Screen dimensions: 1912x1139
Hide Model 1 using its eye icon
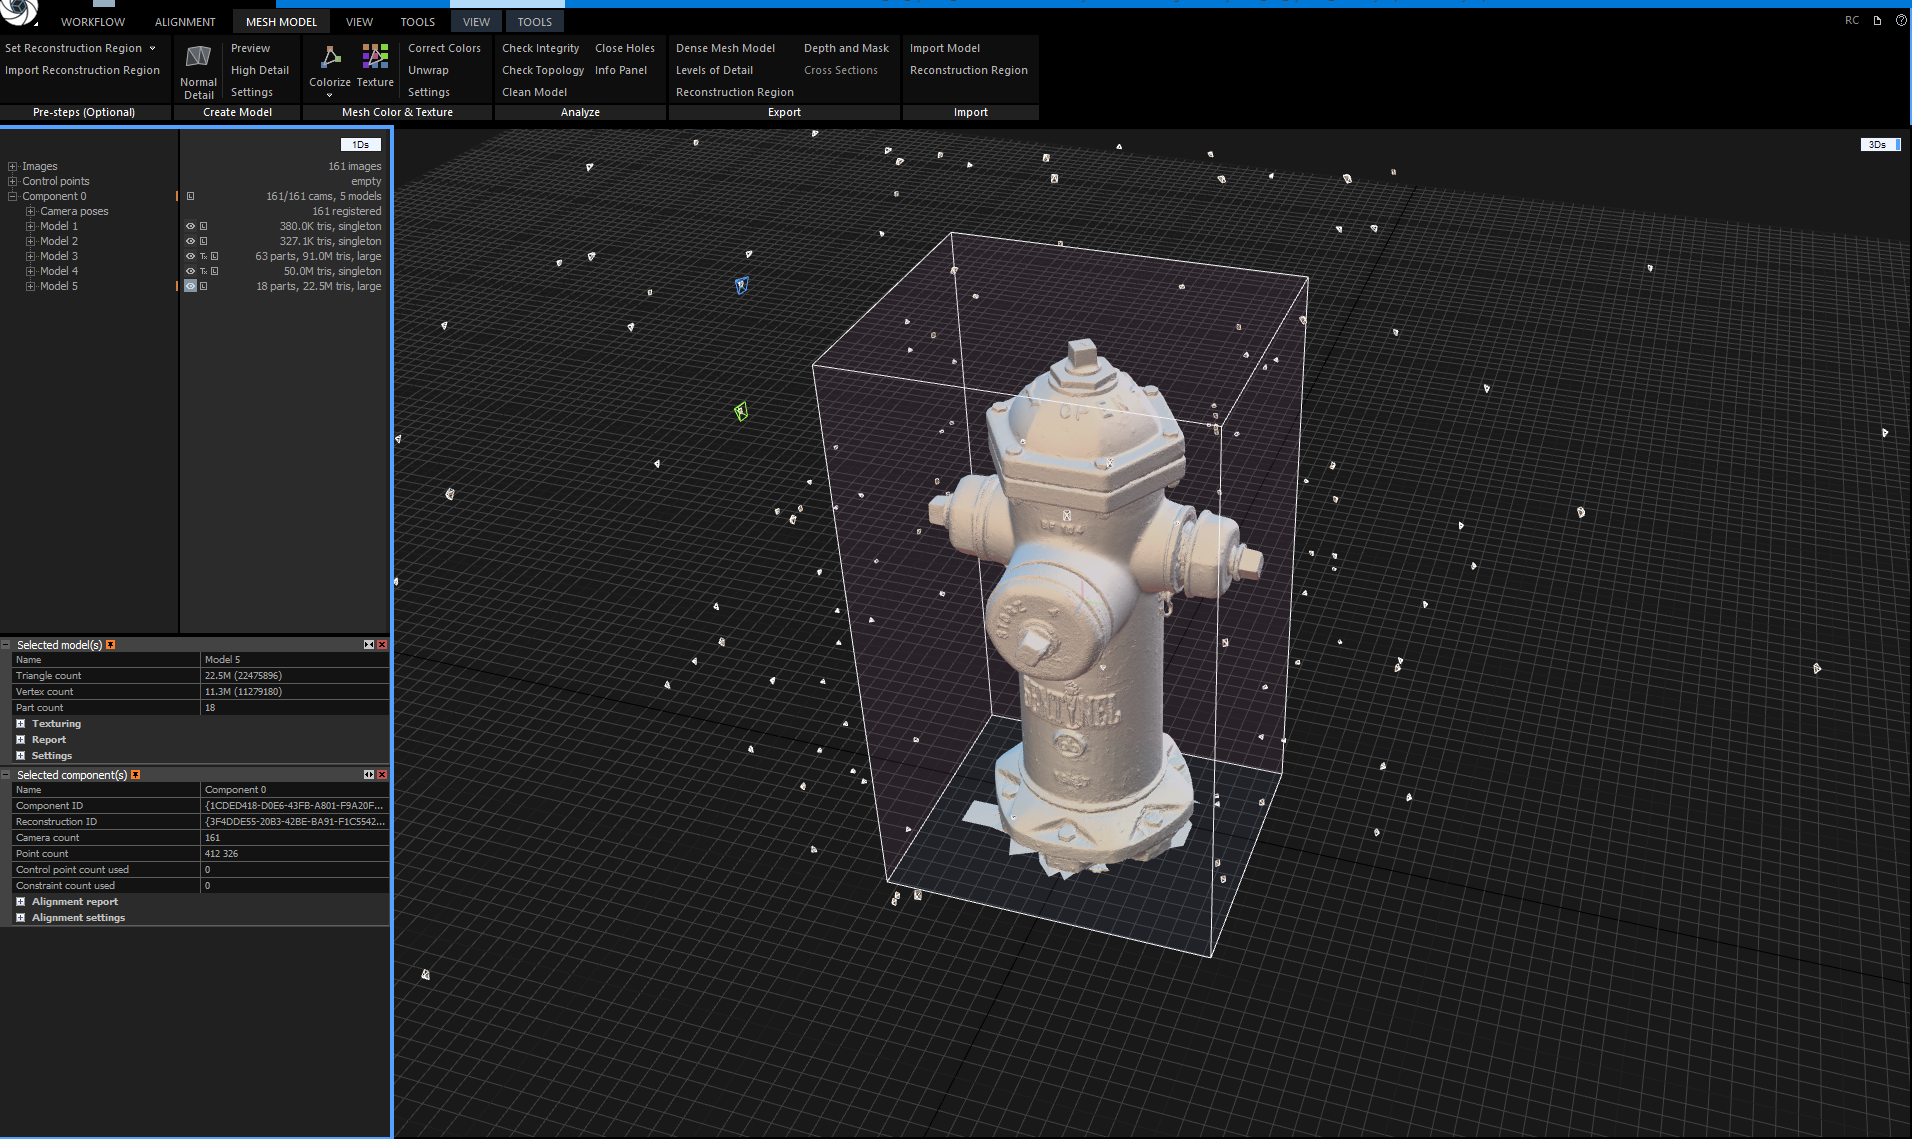(190, 227)
